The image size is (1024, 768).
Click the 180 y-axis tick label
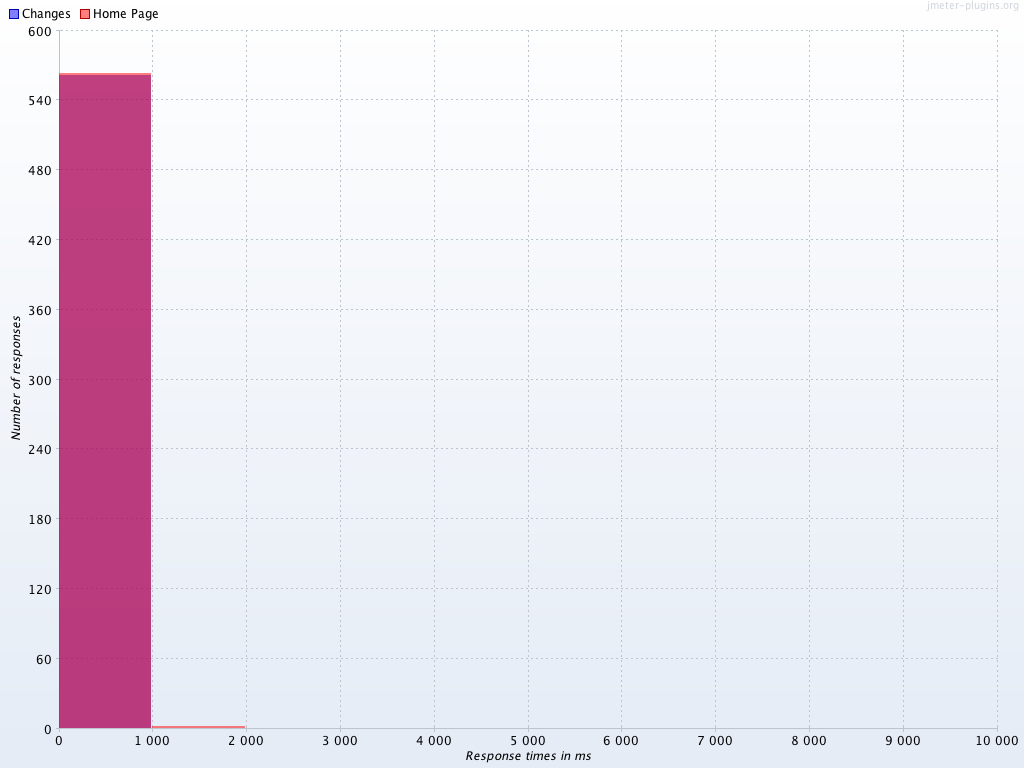tap(40, 519)
